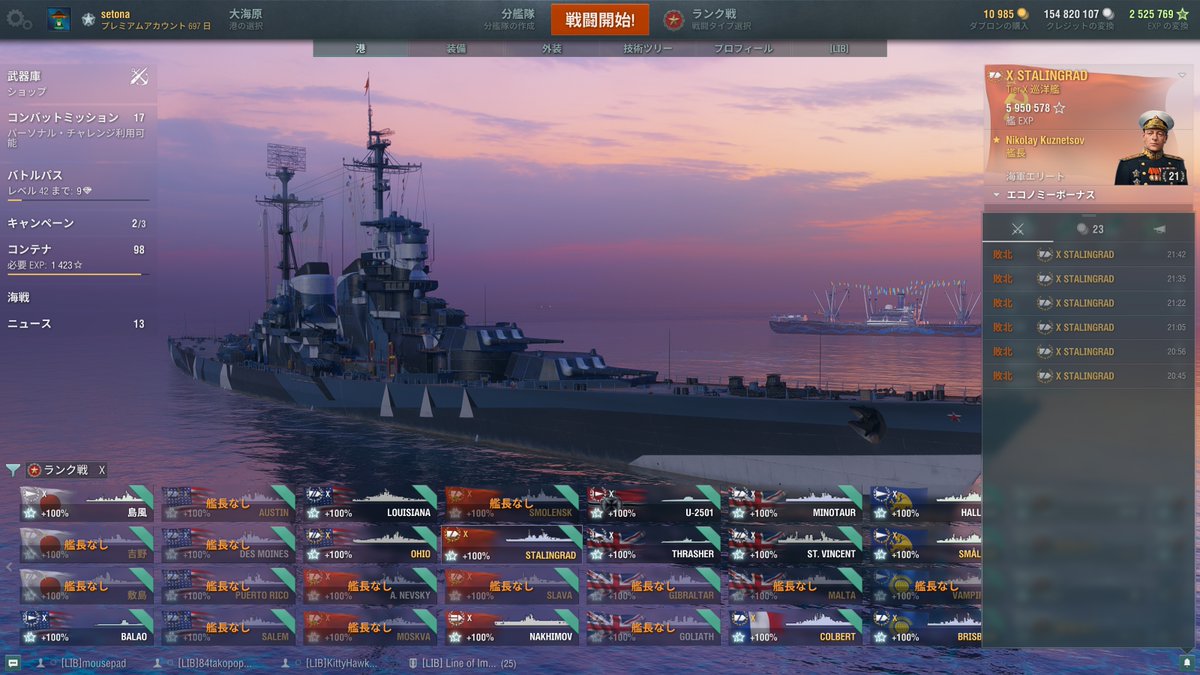Open the ship carousel filter funnel

click(x=13, y=470)
